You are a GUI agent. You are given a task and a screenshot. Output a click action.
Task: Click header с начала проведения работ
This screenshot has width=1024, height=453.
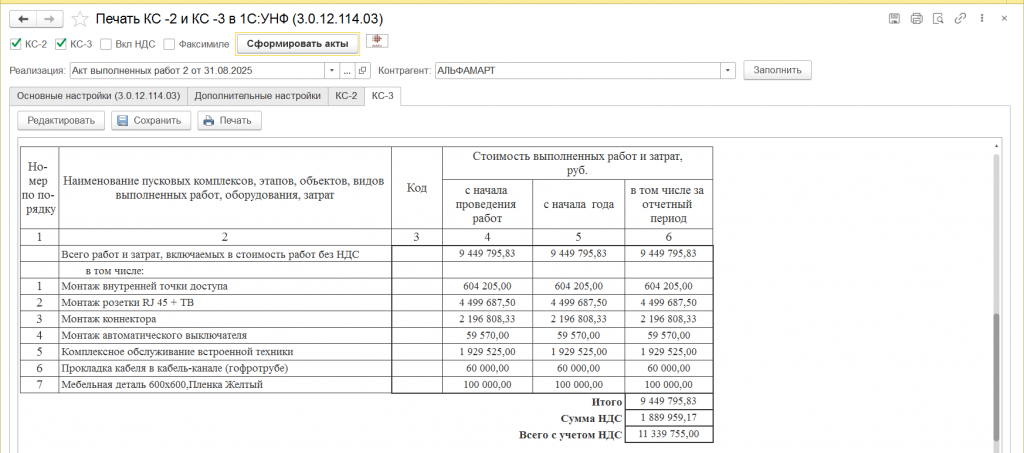click(x=488, y=204)
